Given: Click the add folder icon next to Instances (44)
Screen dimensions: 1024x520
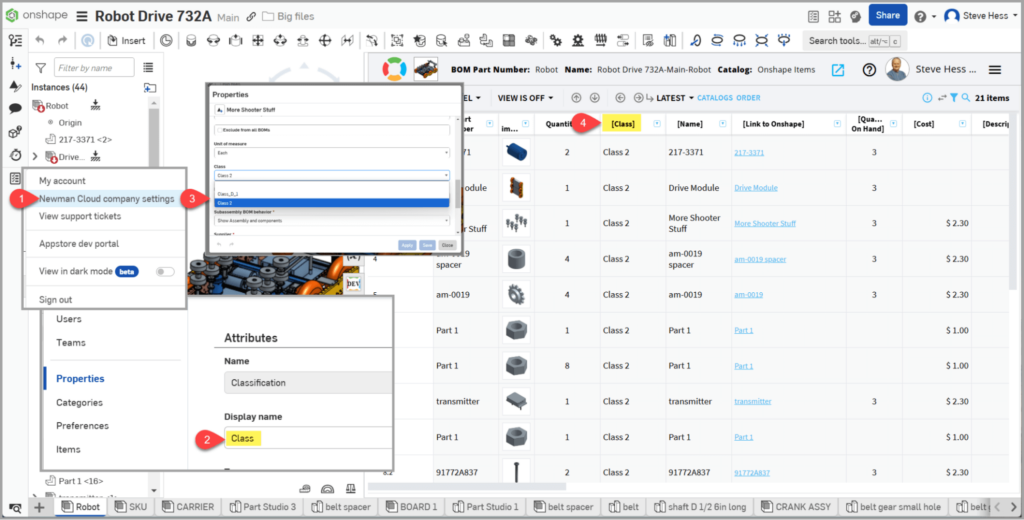Looking at the screenshot, I should (150, 88).
